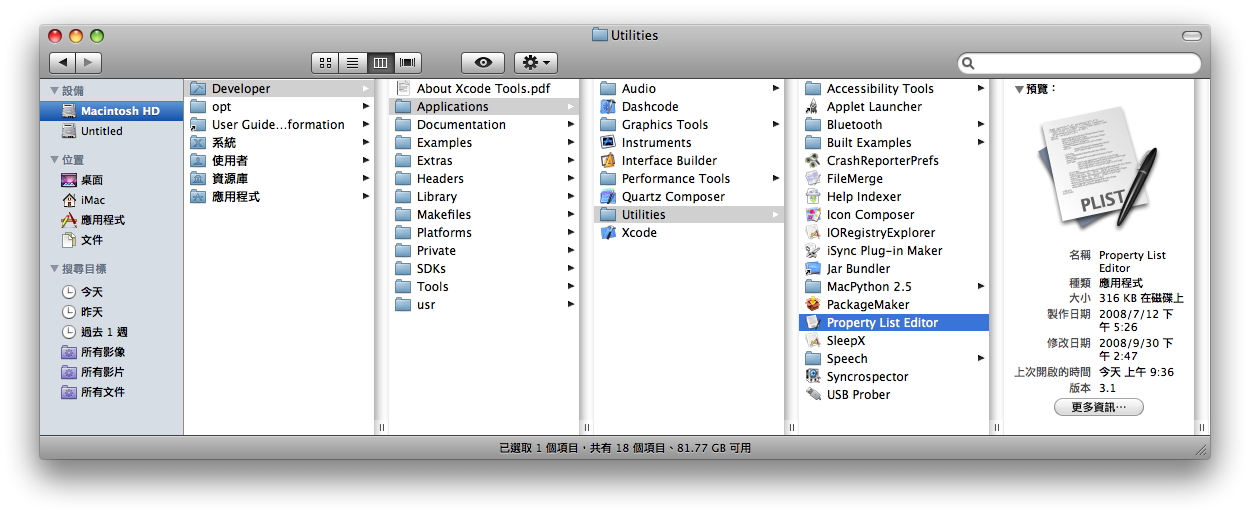The width and height of the screenshot is (1250, 514).
Task: Open 文件 documents in sidebar
Action: point(111,240)
